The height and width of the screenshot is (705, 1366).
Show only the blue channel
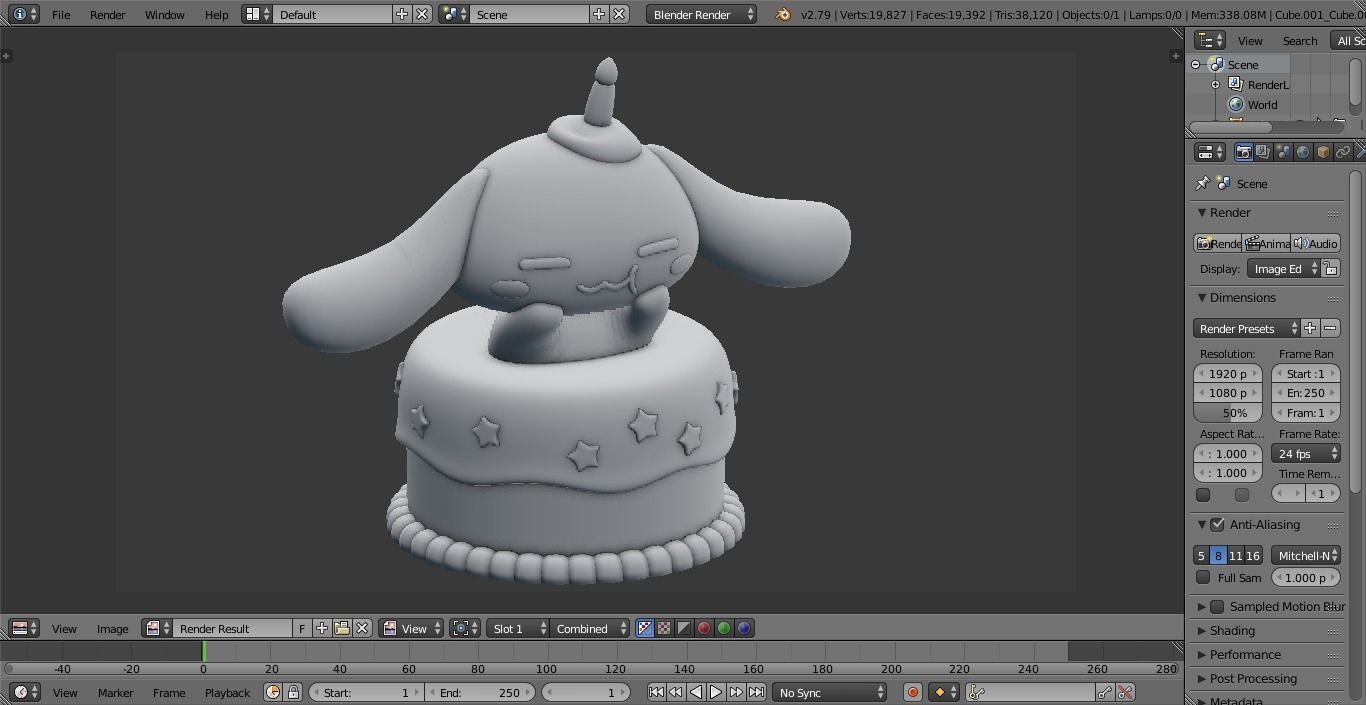click(x=744, y=629)
